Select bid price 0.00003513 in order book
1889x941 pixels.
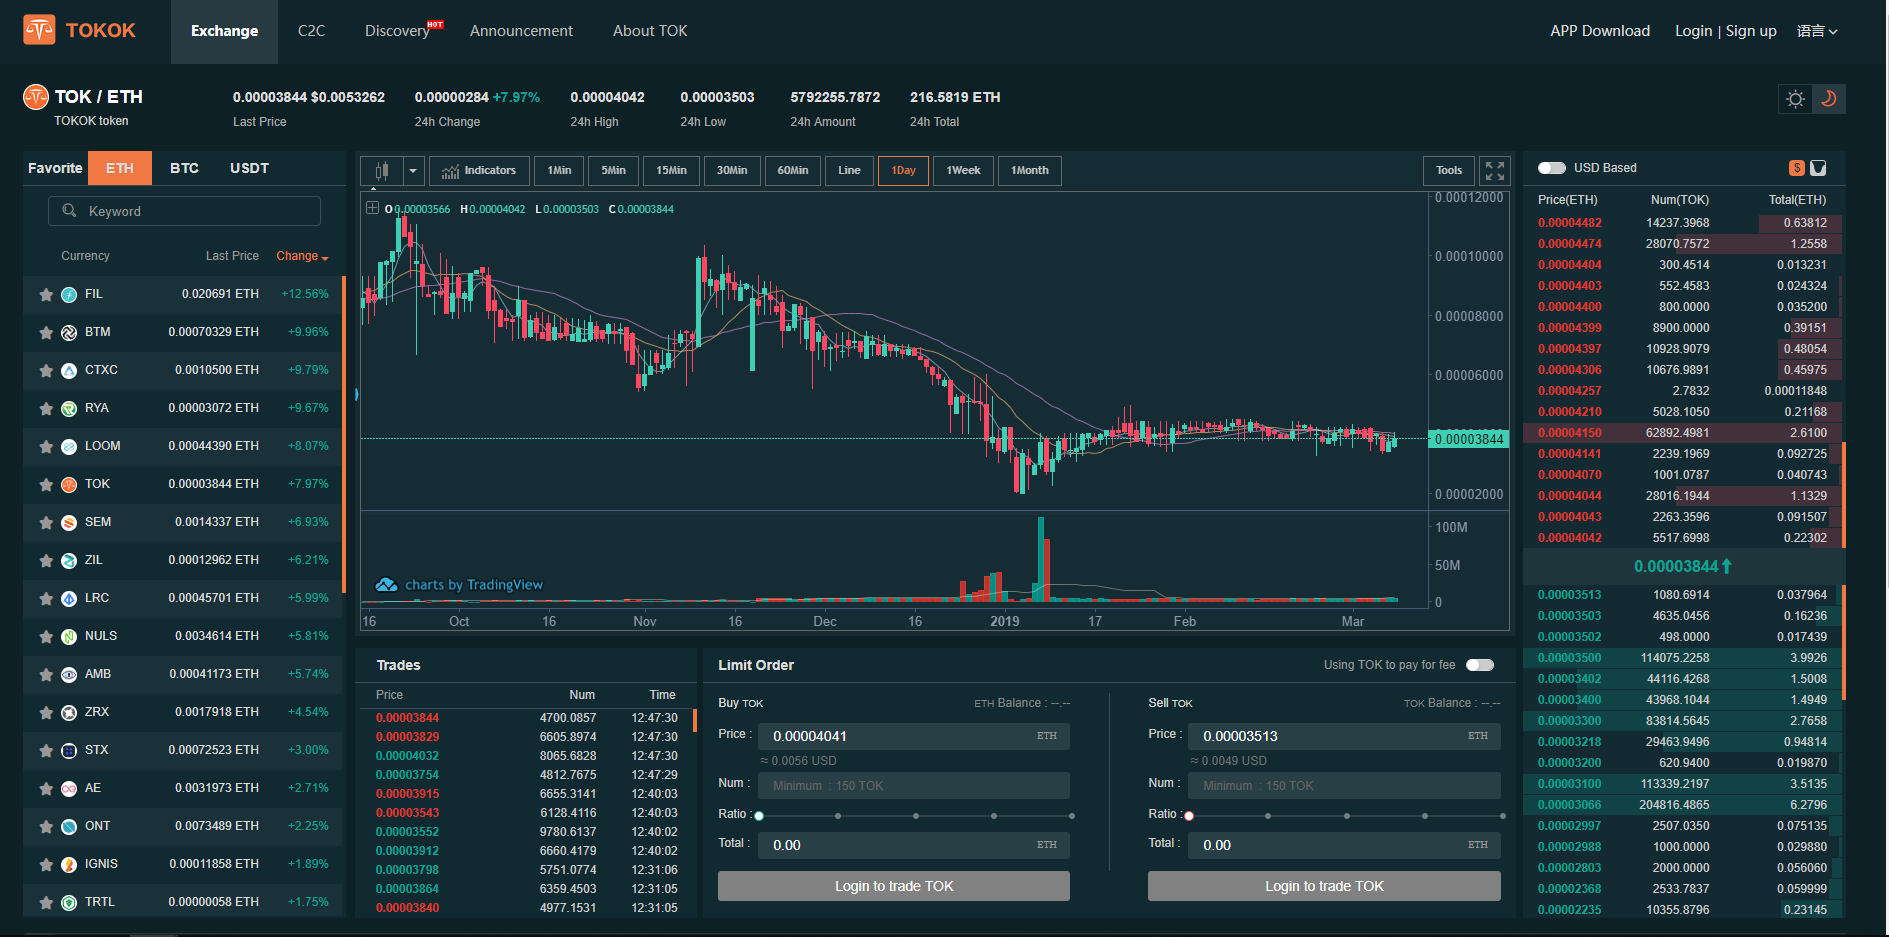pos(1569,595)
